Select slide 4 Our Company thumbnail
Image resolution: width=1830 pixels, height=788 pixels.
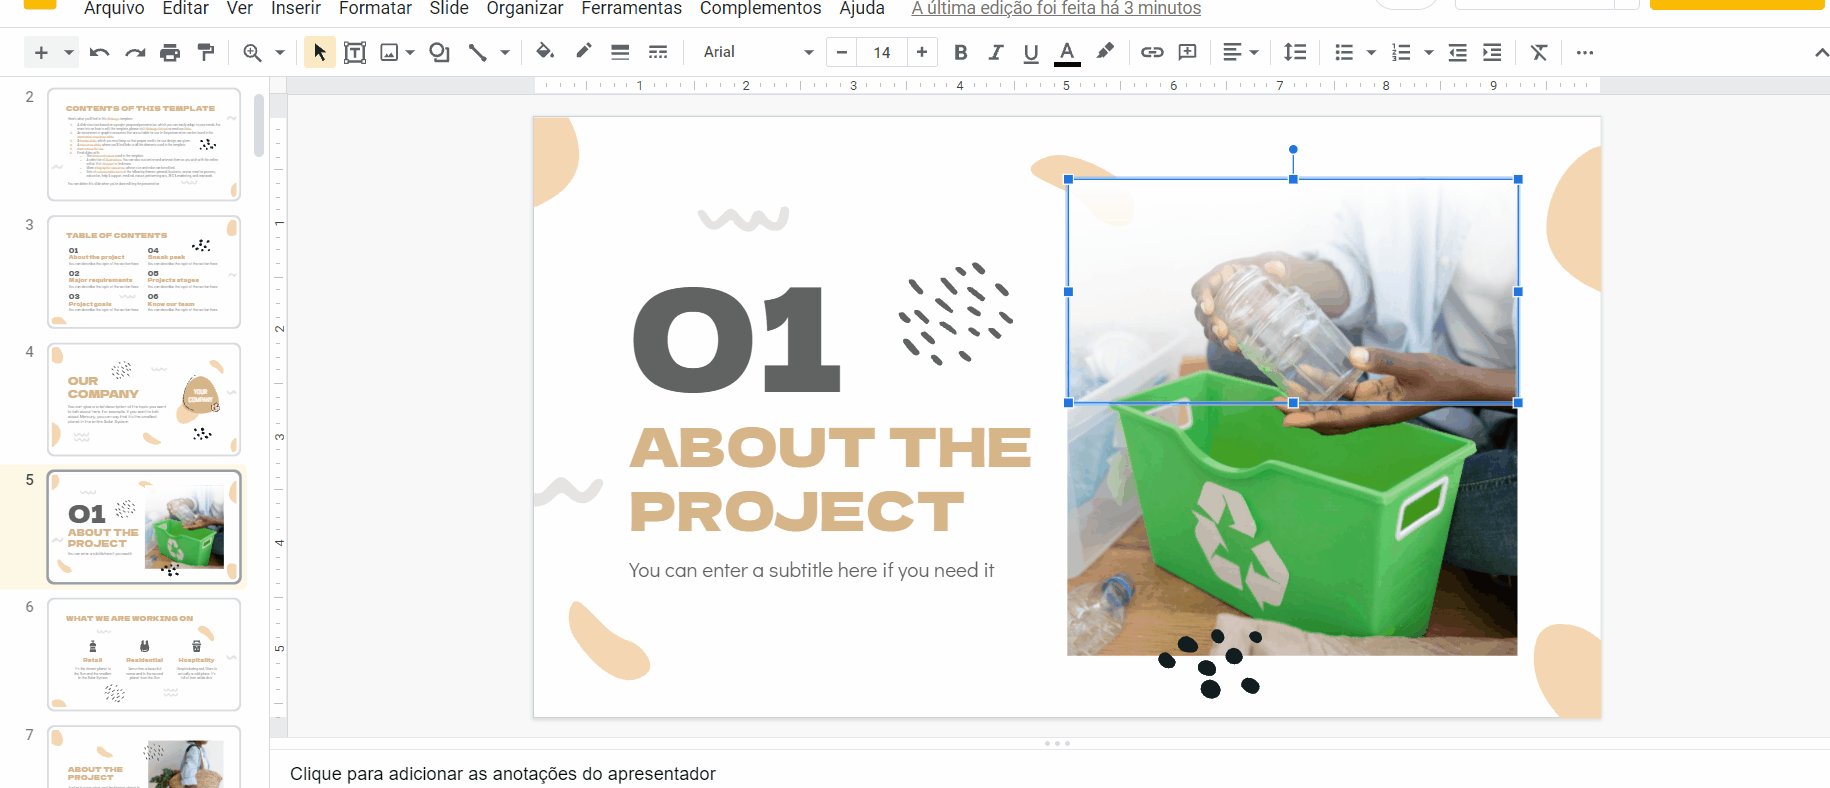[x=144, y=399]
